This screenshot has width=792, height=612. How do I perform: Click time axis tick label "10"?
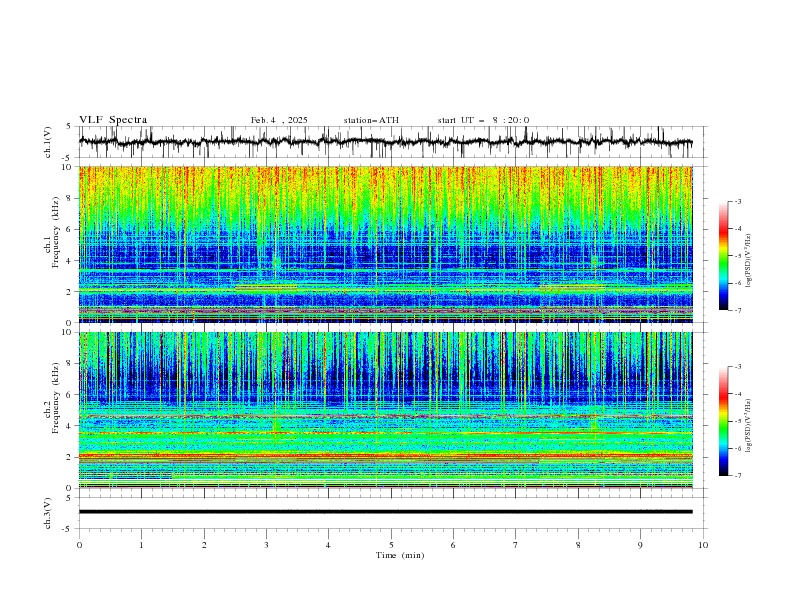click(x=703, y=545)
